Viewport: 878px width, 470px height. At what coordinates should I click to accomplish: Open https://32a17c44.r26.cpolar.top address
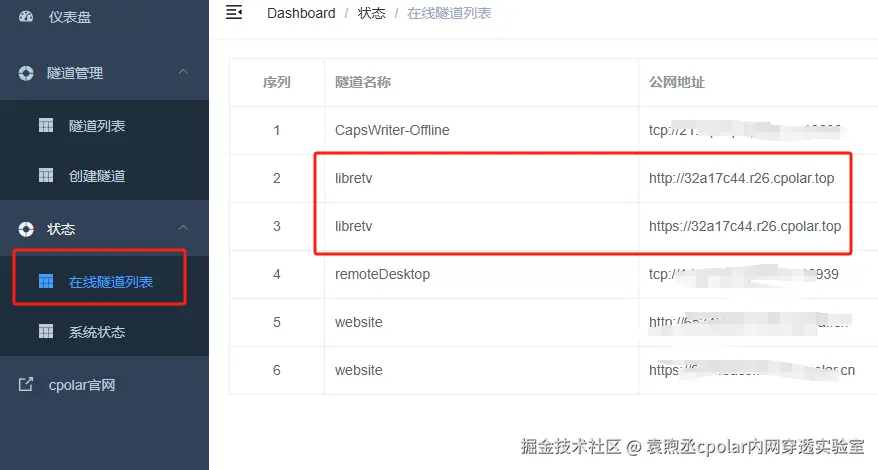point(745,226)
